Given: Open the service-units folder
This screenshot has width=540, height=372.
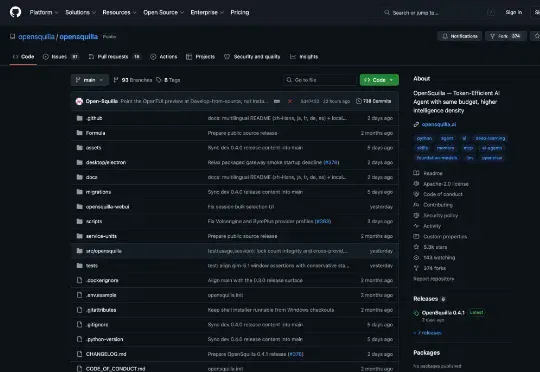Looking at the screenshot, I should 101,236.
